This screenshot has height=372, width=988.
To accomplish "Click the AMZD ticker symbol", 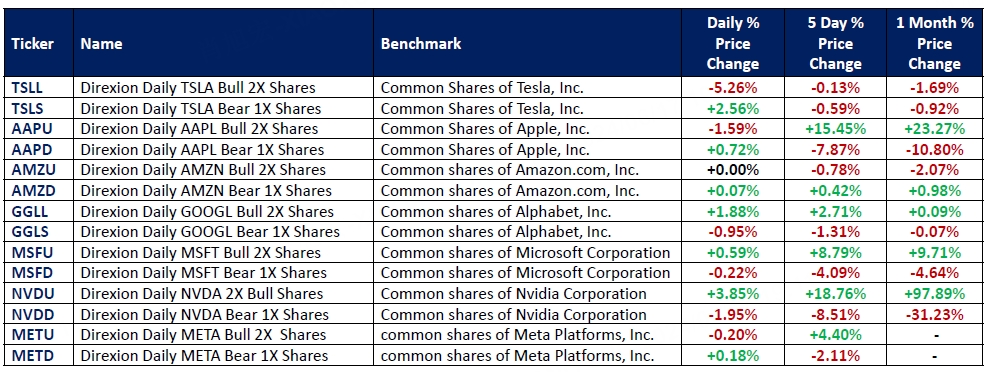I will coord(32,190).
